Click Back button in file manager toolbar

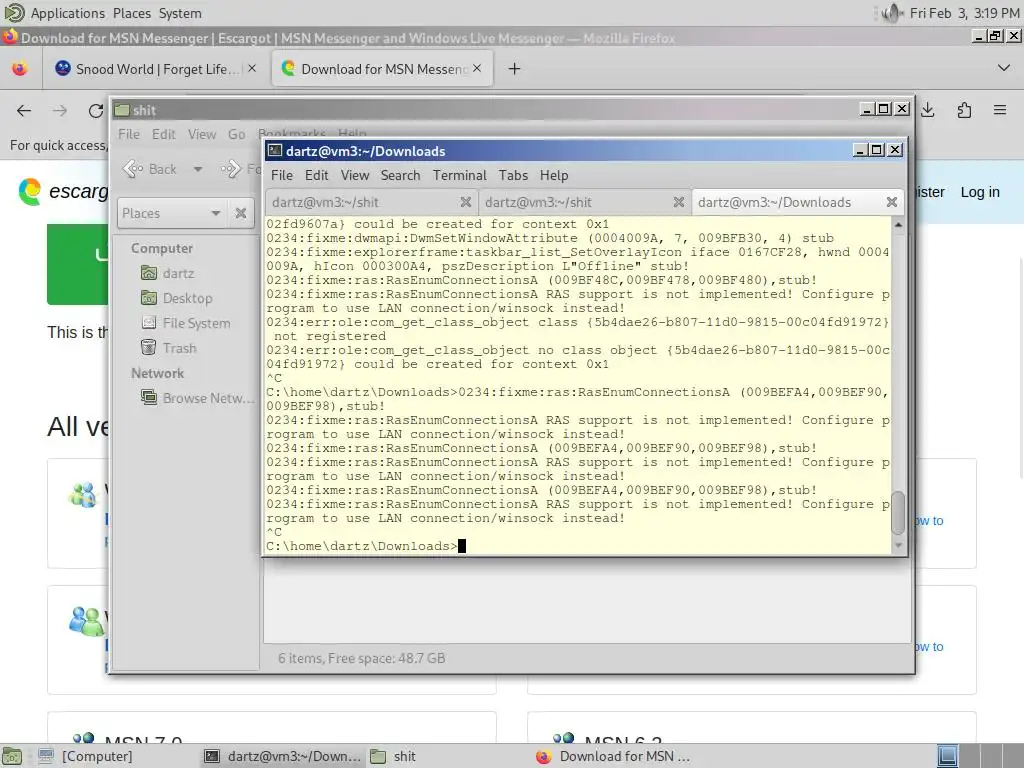pos(150,169)
